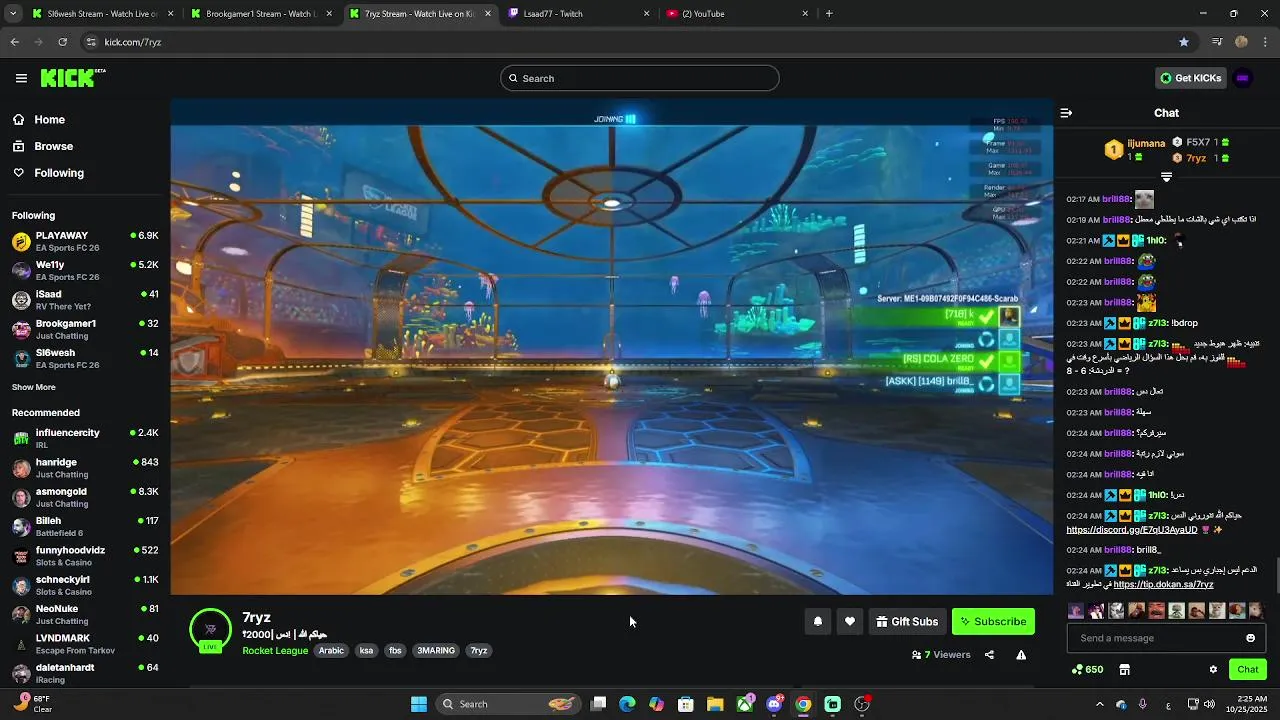The width and height of the screenshot is (1280, 720).
Task: Open the user profile avatar menu
Action: (x=1243, y=78)
